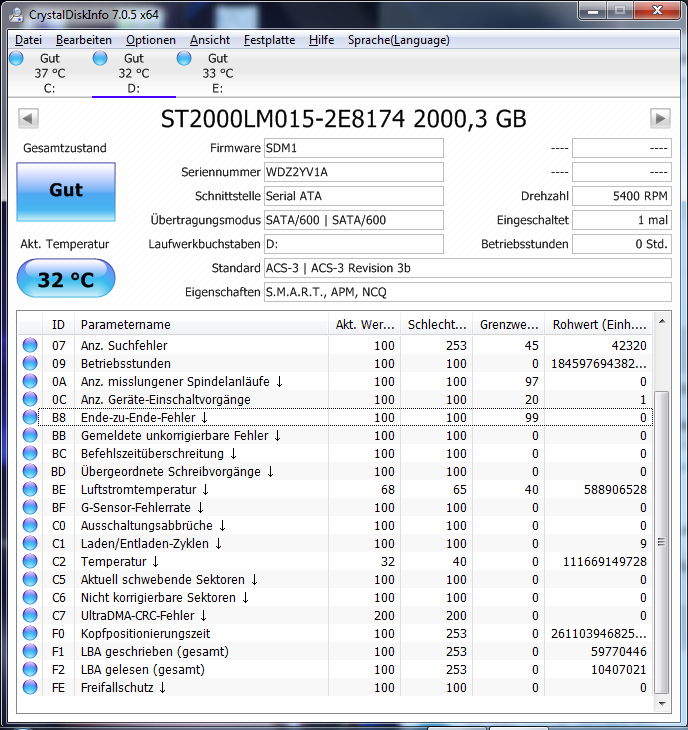Open the Optionen menu

pyautogui.click(x=151, y=40)
